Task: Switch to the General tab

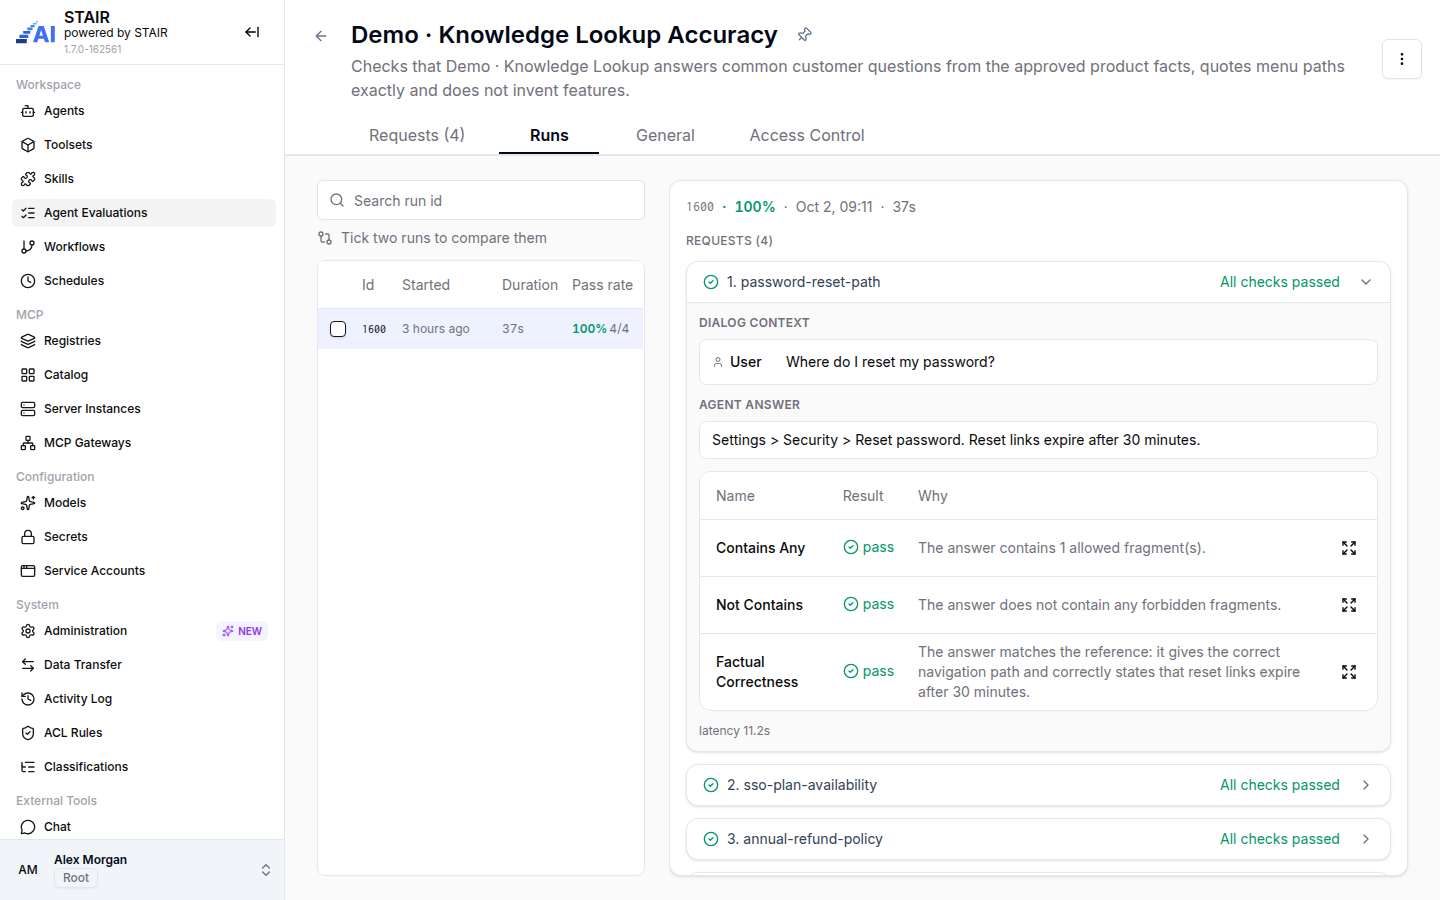Action: click(665, 135)
